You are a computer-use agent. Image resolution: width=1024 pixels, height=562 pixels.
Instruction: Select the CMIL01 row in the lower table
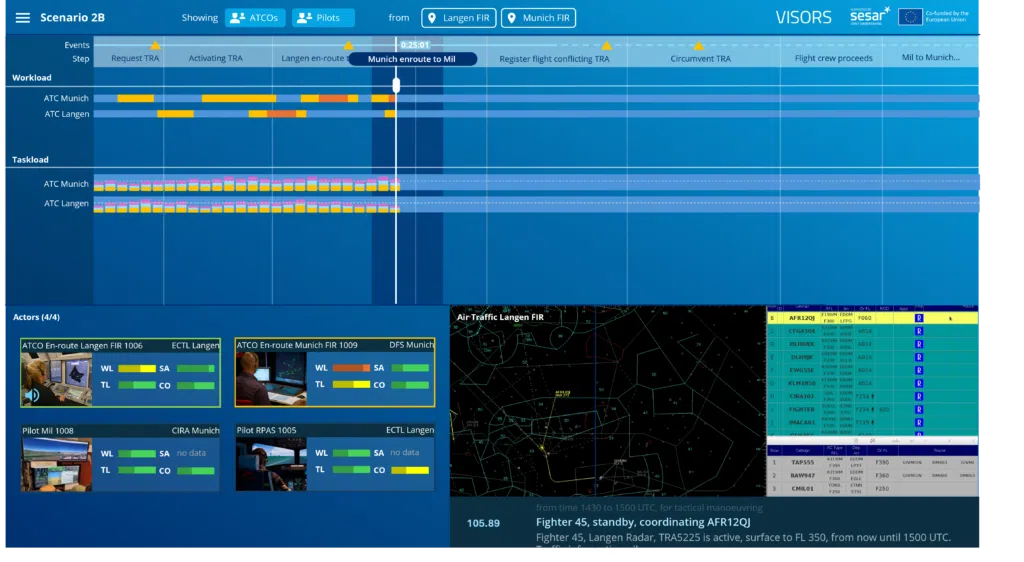[872, 488]
